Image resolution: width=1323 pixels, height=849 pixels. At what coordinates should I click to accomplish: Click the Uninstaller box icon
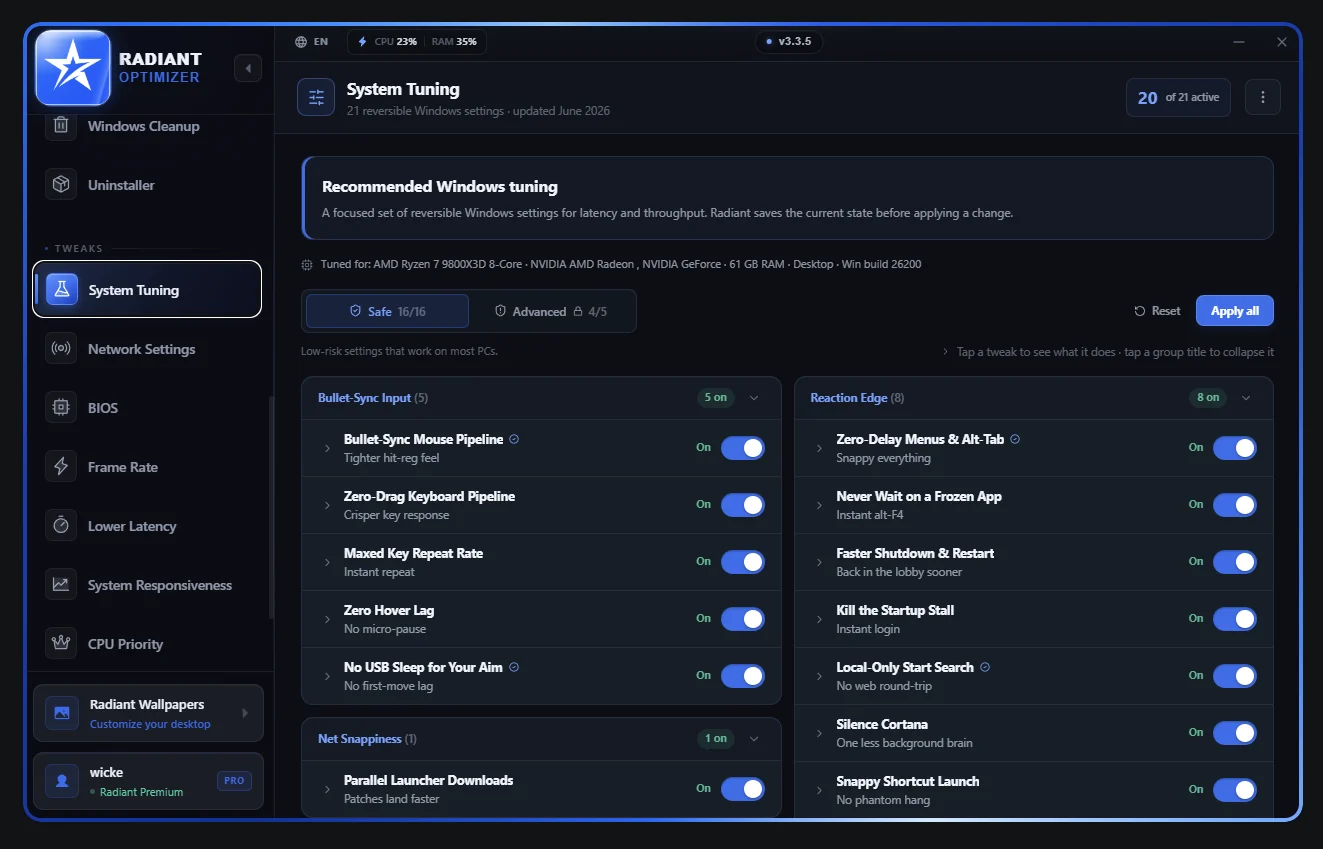point(61,185)
